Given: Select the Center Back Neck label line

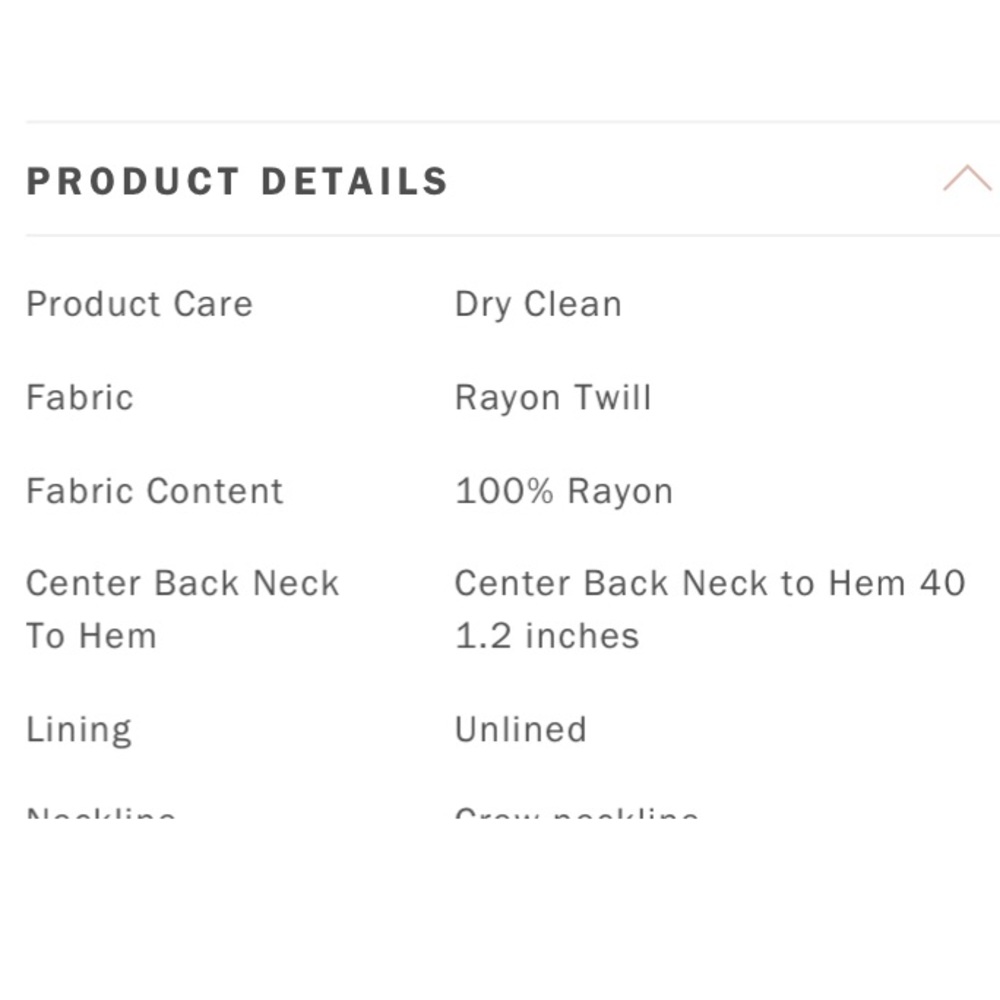Looking at the screenshot, I should click(x=182, y=583).
